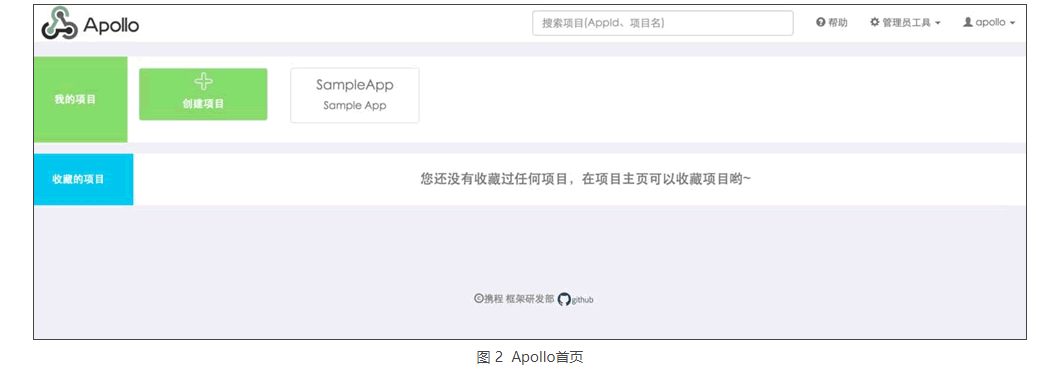
Task: Click the user avatar icon beside apollo
Action: click(968, 22)
